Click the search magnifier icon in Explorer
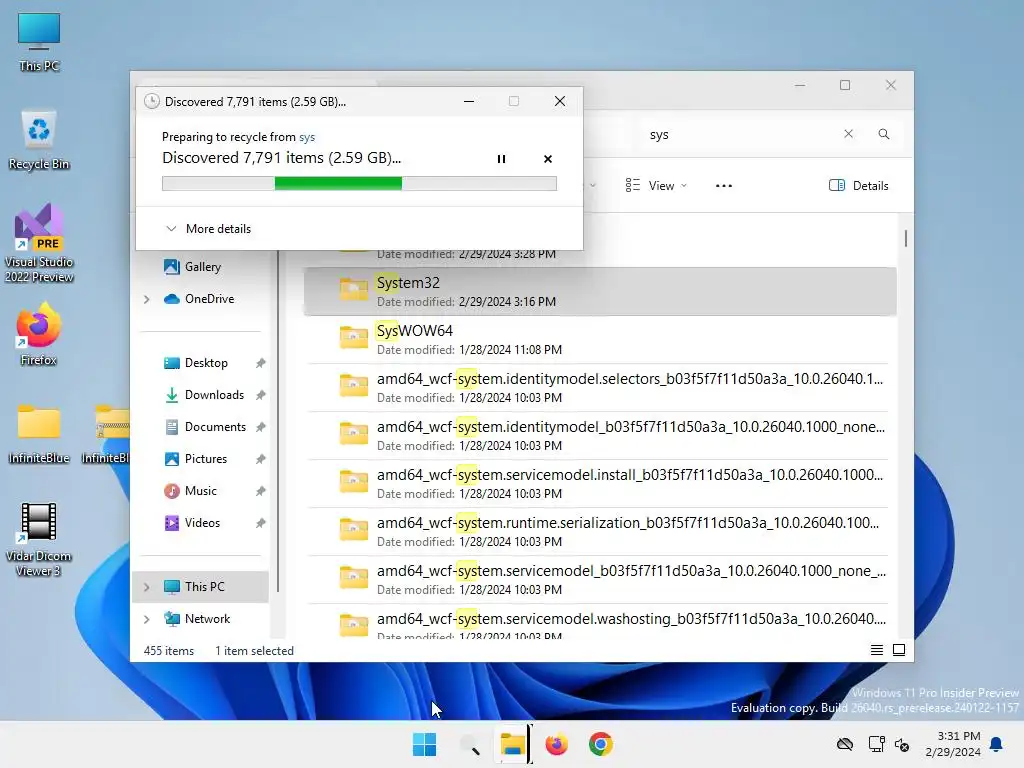Image resolution: width=1024 pixels, height=768 pixels. [x=884, y=134]
